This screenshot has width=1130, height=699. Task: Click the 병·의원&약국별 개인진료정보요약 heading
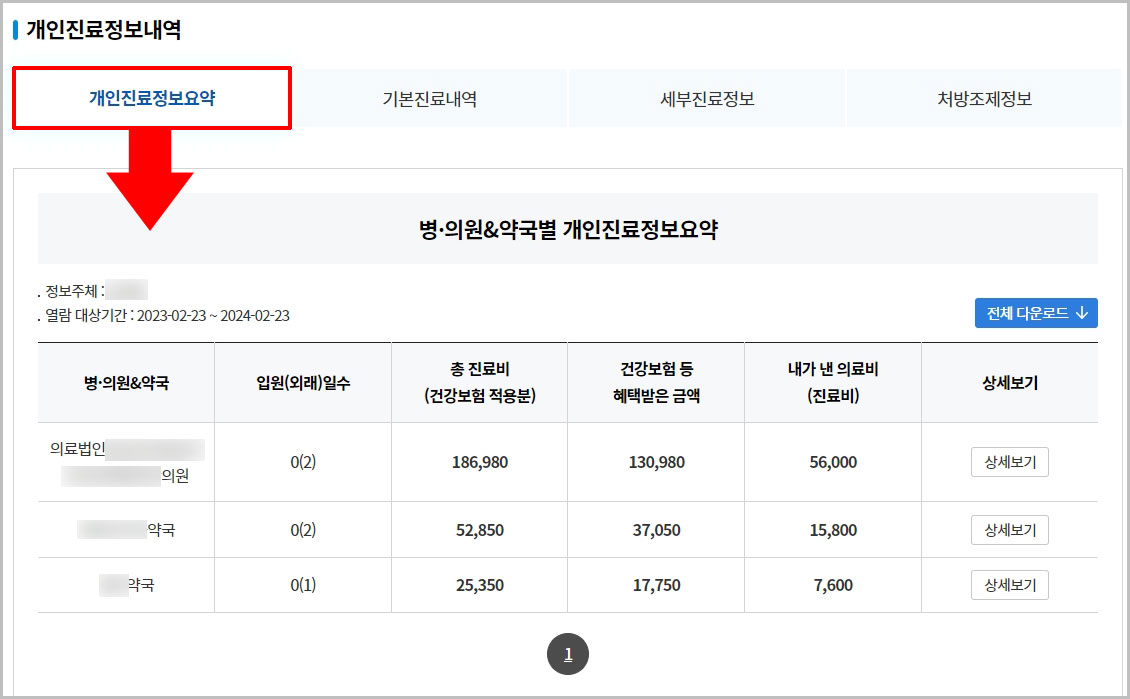point(568,228)
